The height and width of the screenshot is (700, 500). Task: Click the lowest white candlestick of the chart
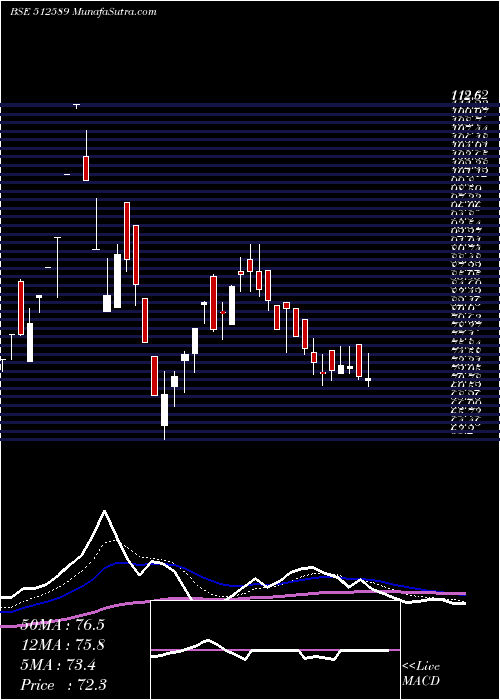click(x=164, y=405)
